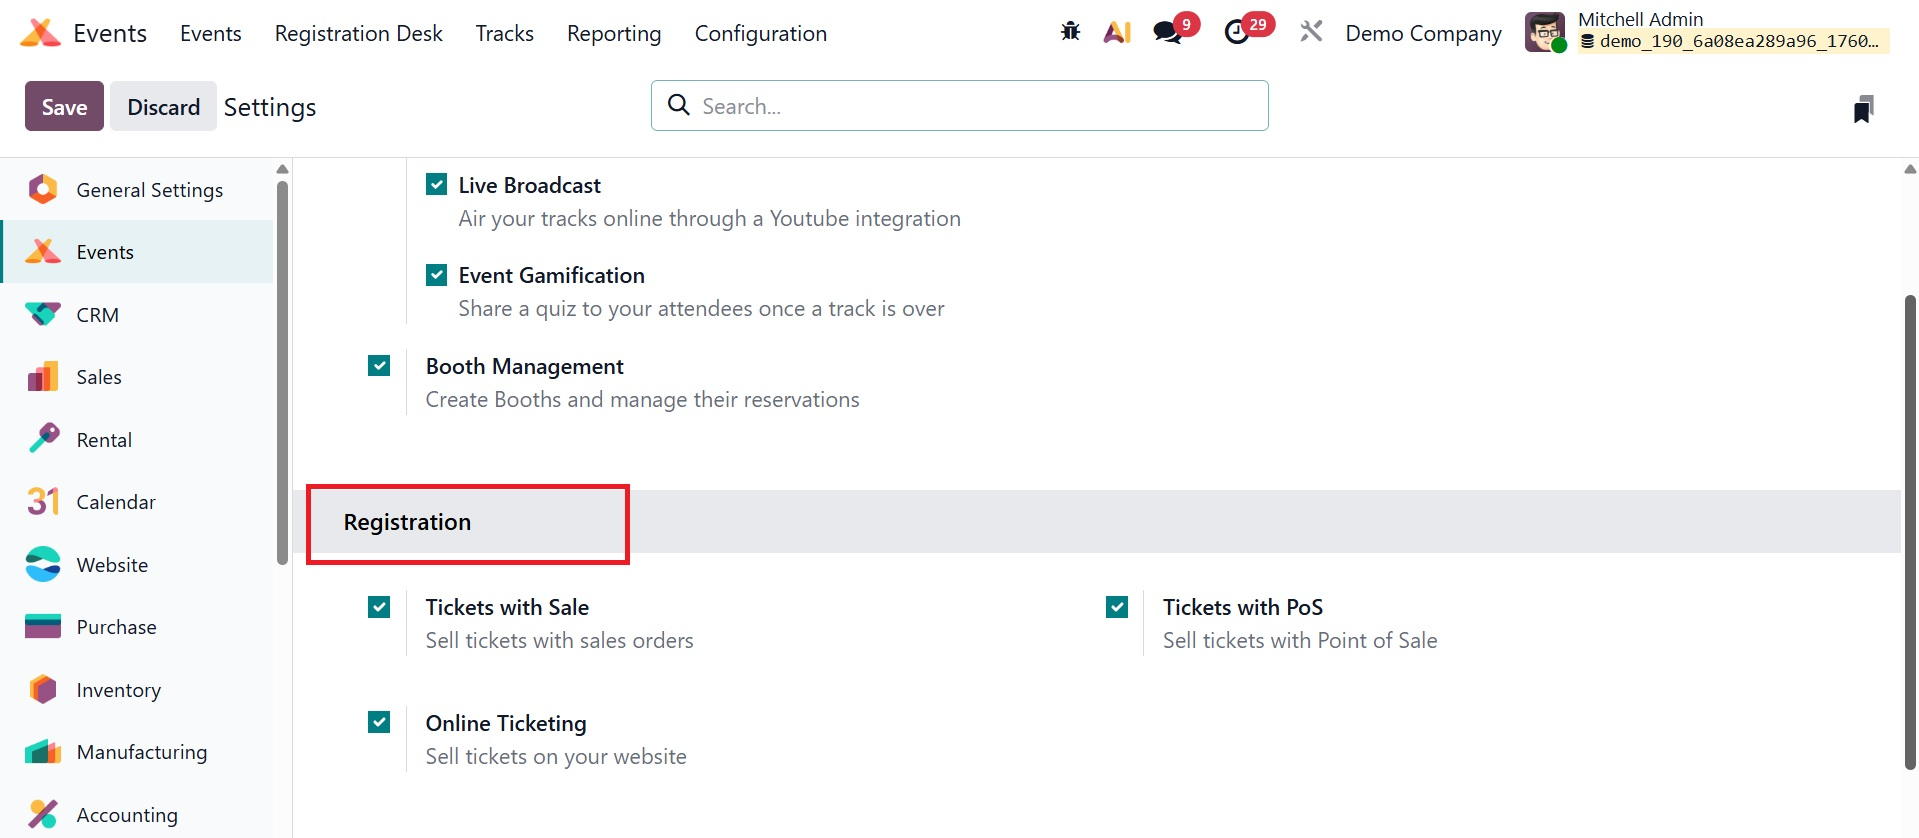This screenshot has width=1919, height=838.
Task: Open the conversations messages icon
Action: tap(1167, 32)
